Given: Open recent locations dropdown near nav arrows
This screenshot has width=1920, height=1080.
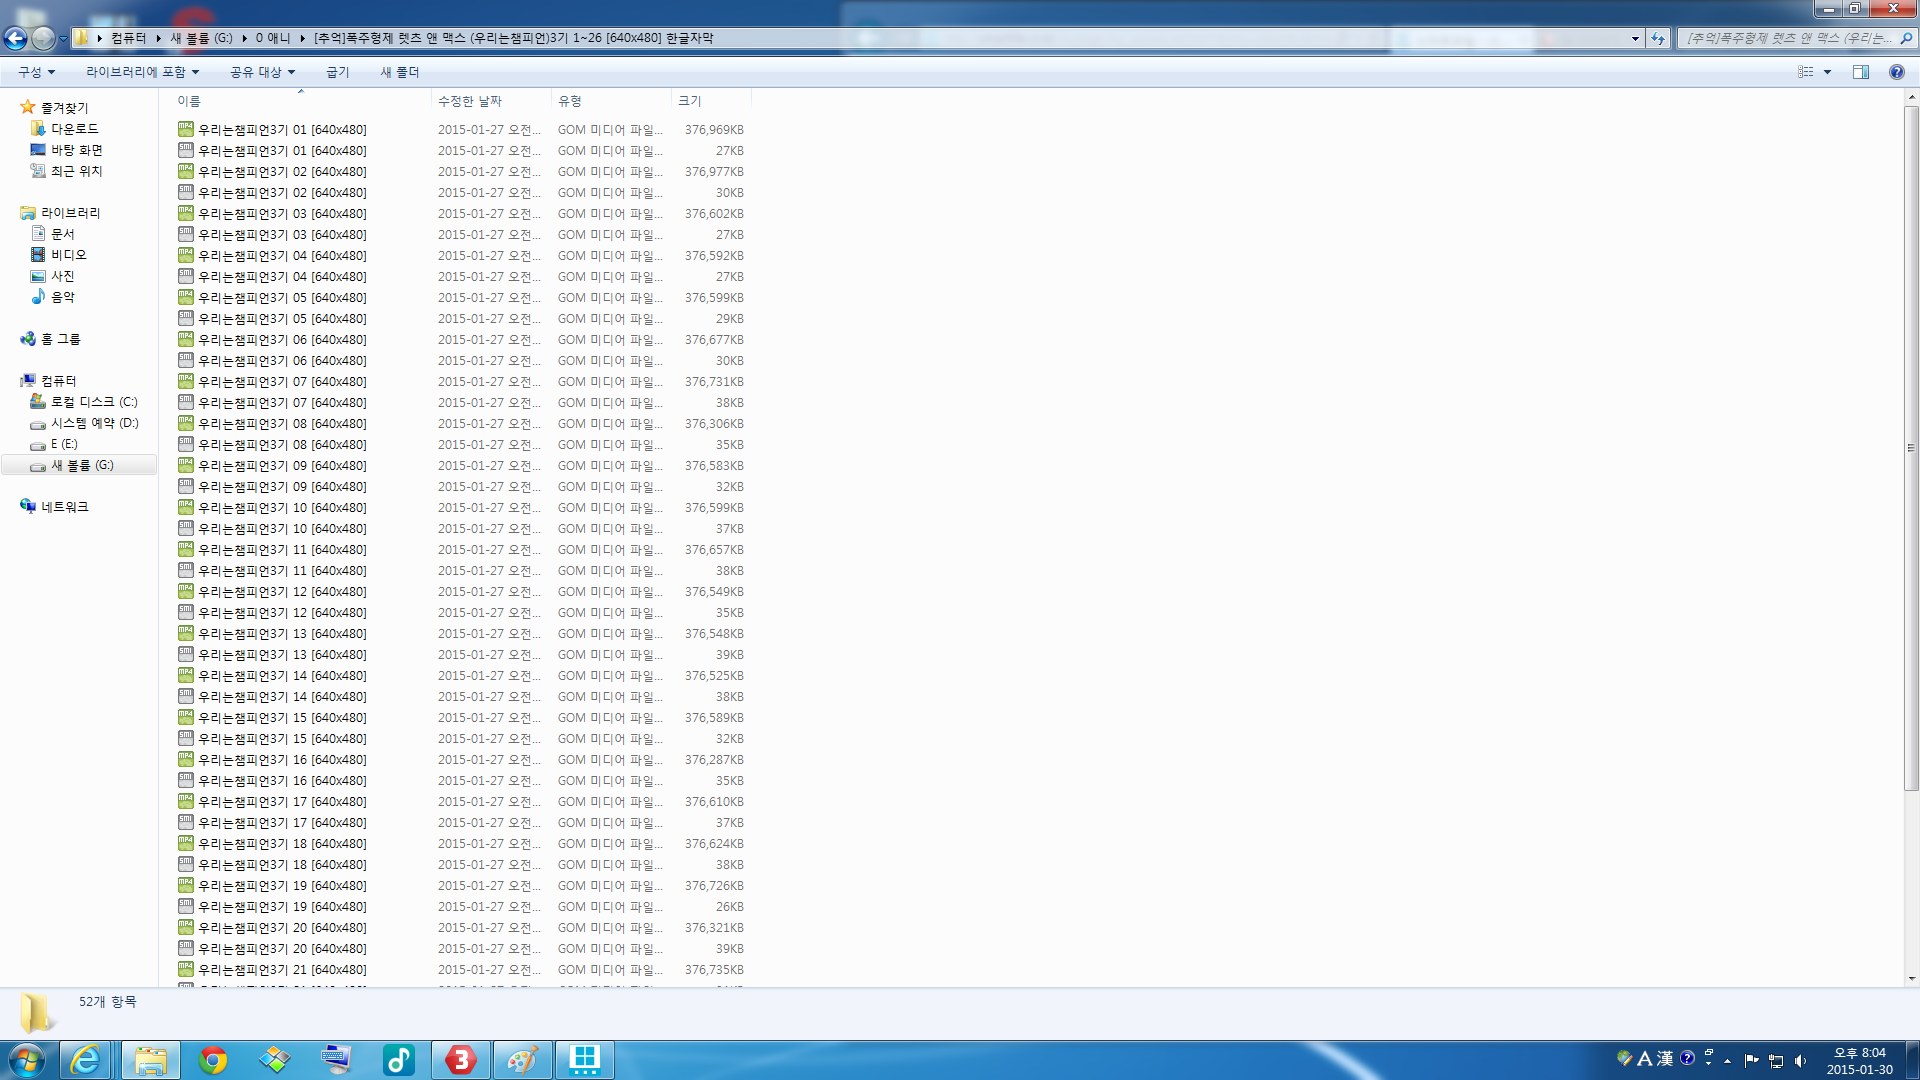Looking at the screenshot, I should click(x=63, y=39).
